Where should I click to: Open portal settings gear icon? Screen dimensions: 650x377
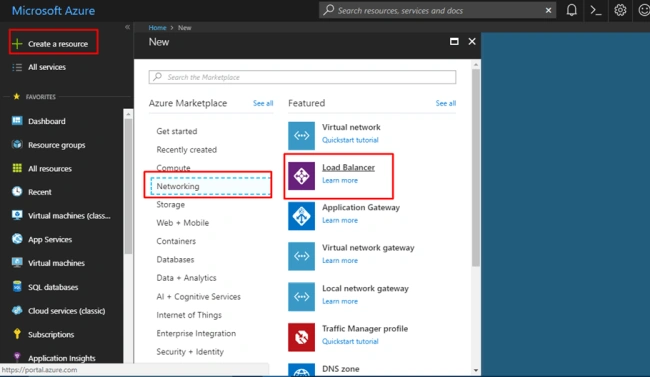point(620,10)
